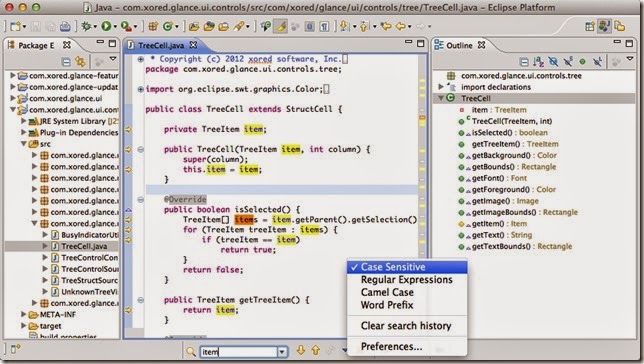The width and height of the screenshot is (644, 364).
Task: Collapse the src folder
Action: click(x=23, y=144)
